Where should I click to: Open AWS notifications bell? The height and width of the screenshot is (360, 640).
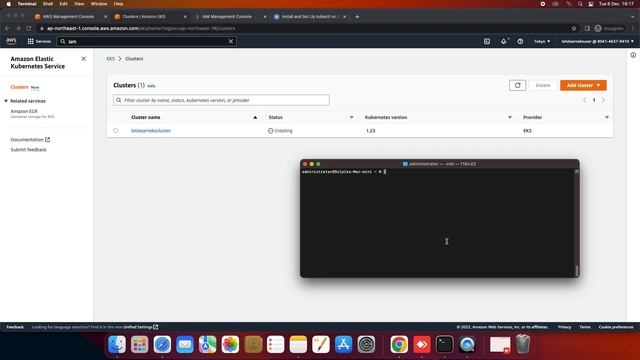(504, 41)
